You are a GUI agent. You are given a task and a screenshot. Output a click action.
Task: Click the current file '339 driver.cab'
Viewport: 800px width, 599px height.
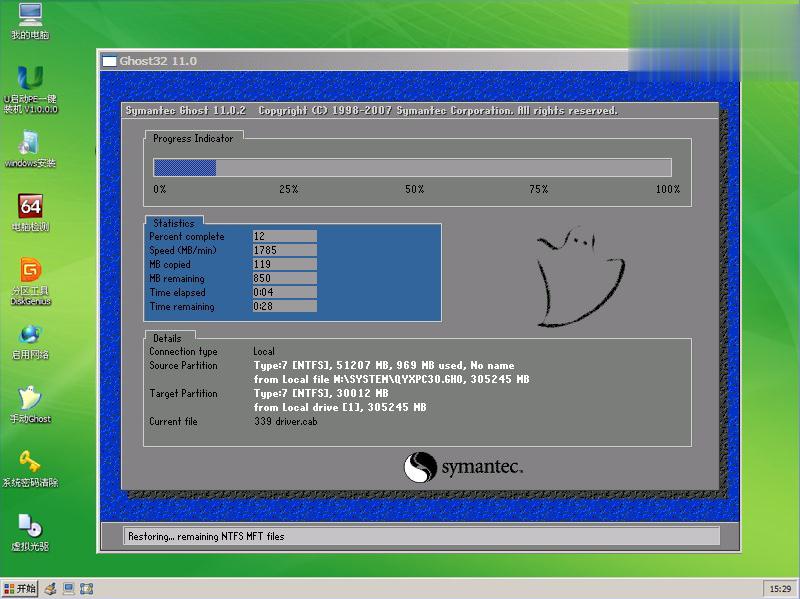[286, 421]
